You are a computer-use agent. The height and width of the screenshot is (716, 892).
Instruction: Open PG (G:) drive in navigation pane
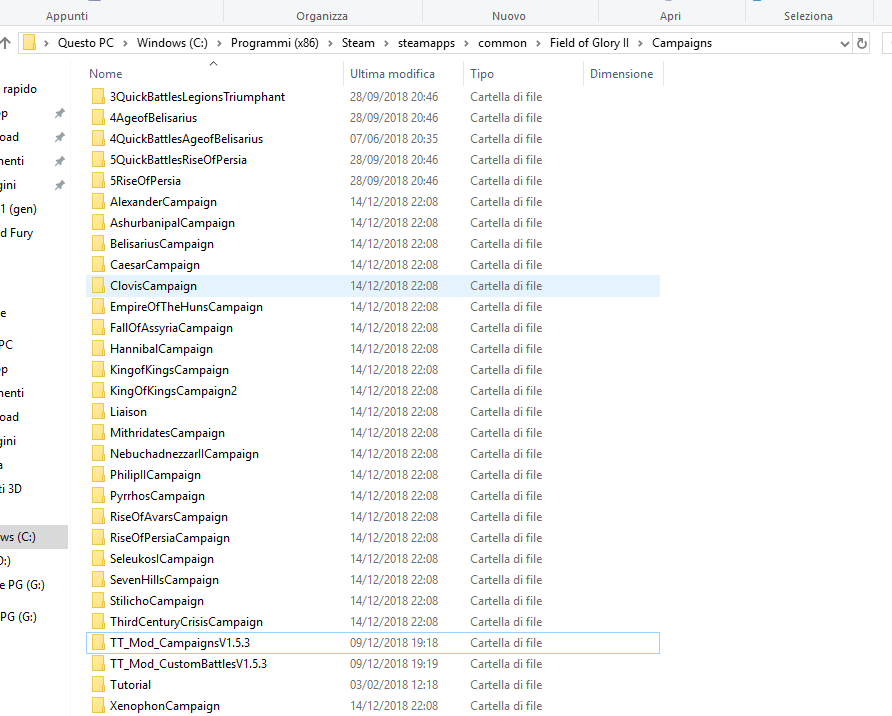(19, 617)
